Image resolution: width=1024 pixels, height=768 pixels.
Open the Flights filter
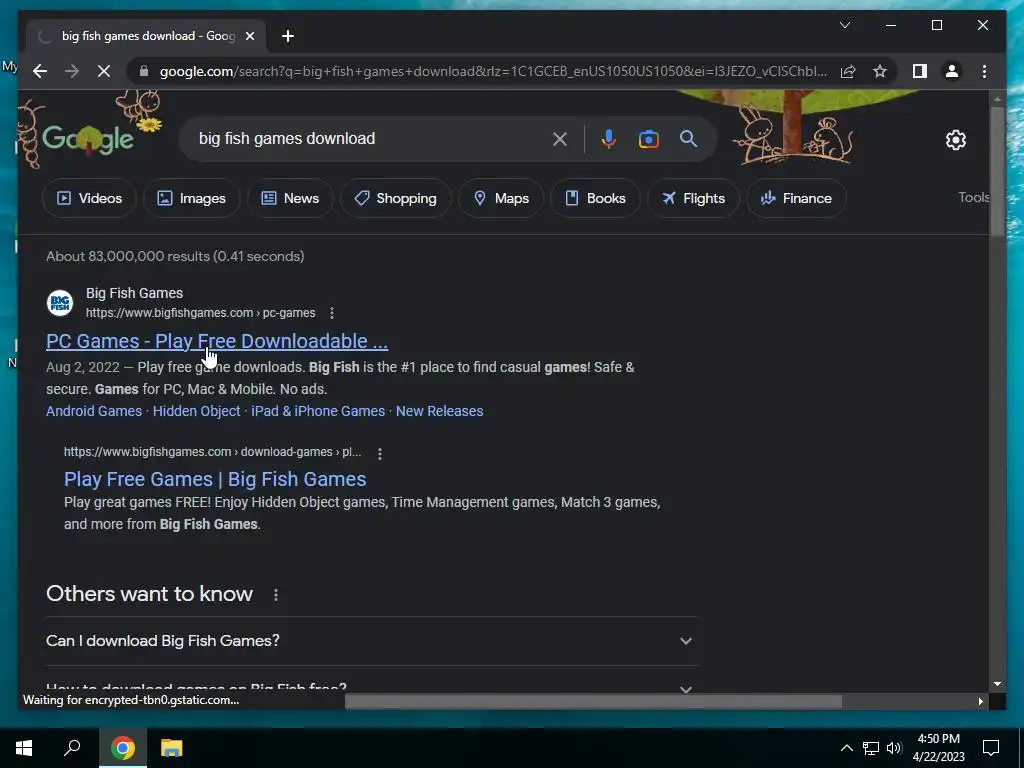click(693, 198)
